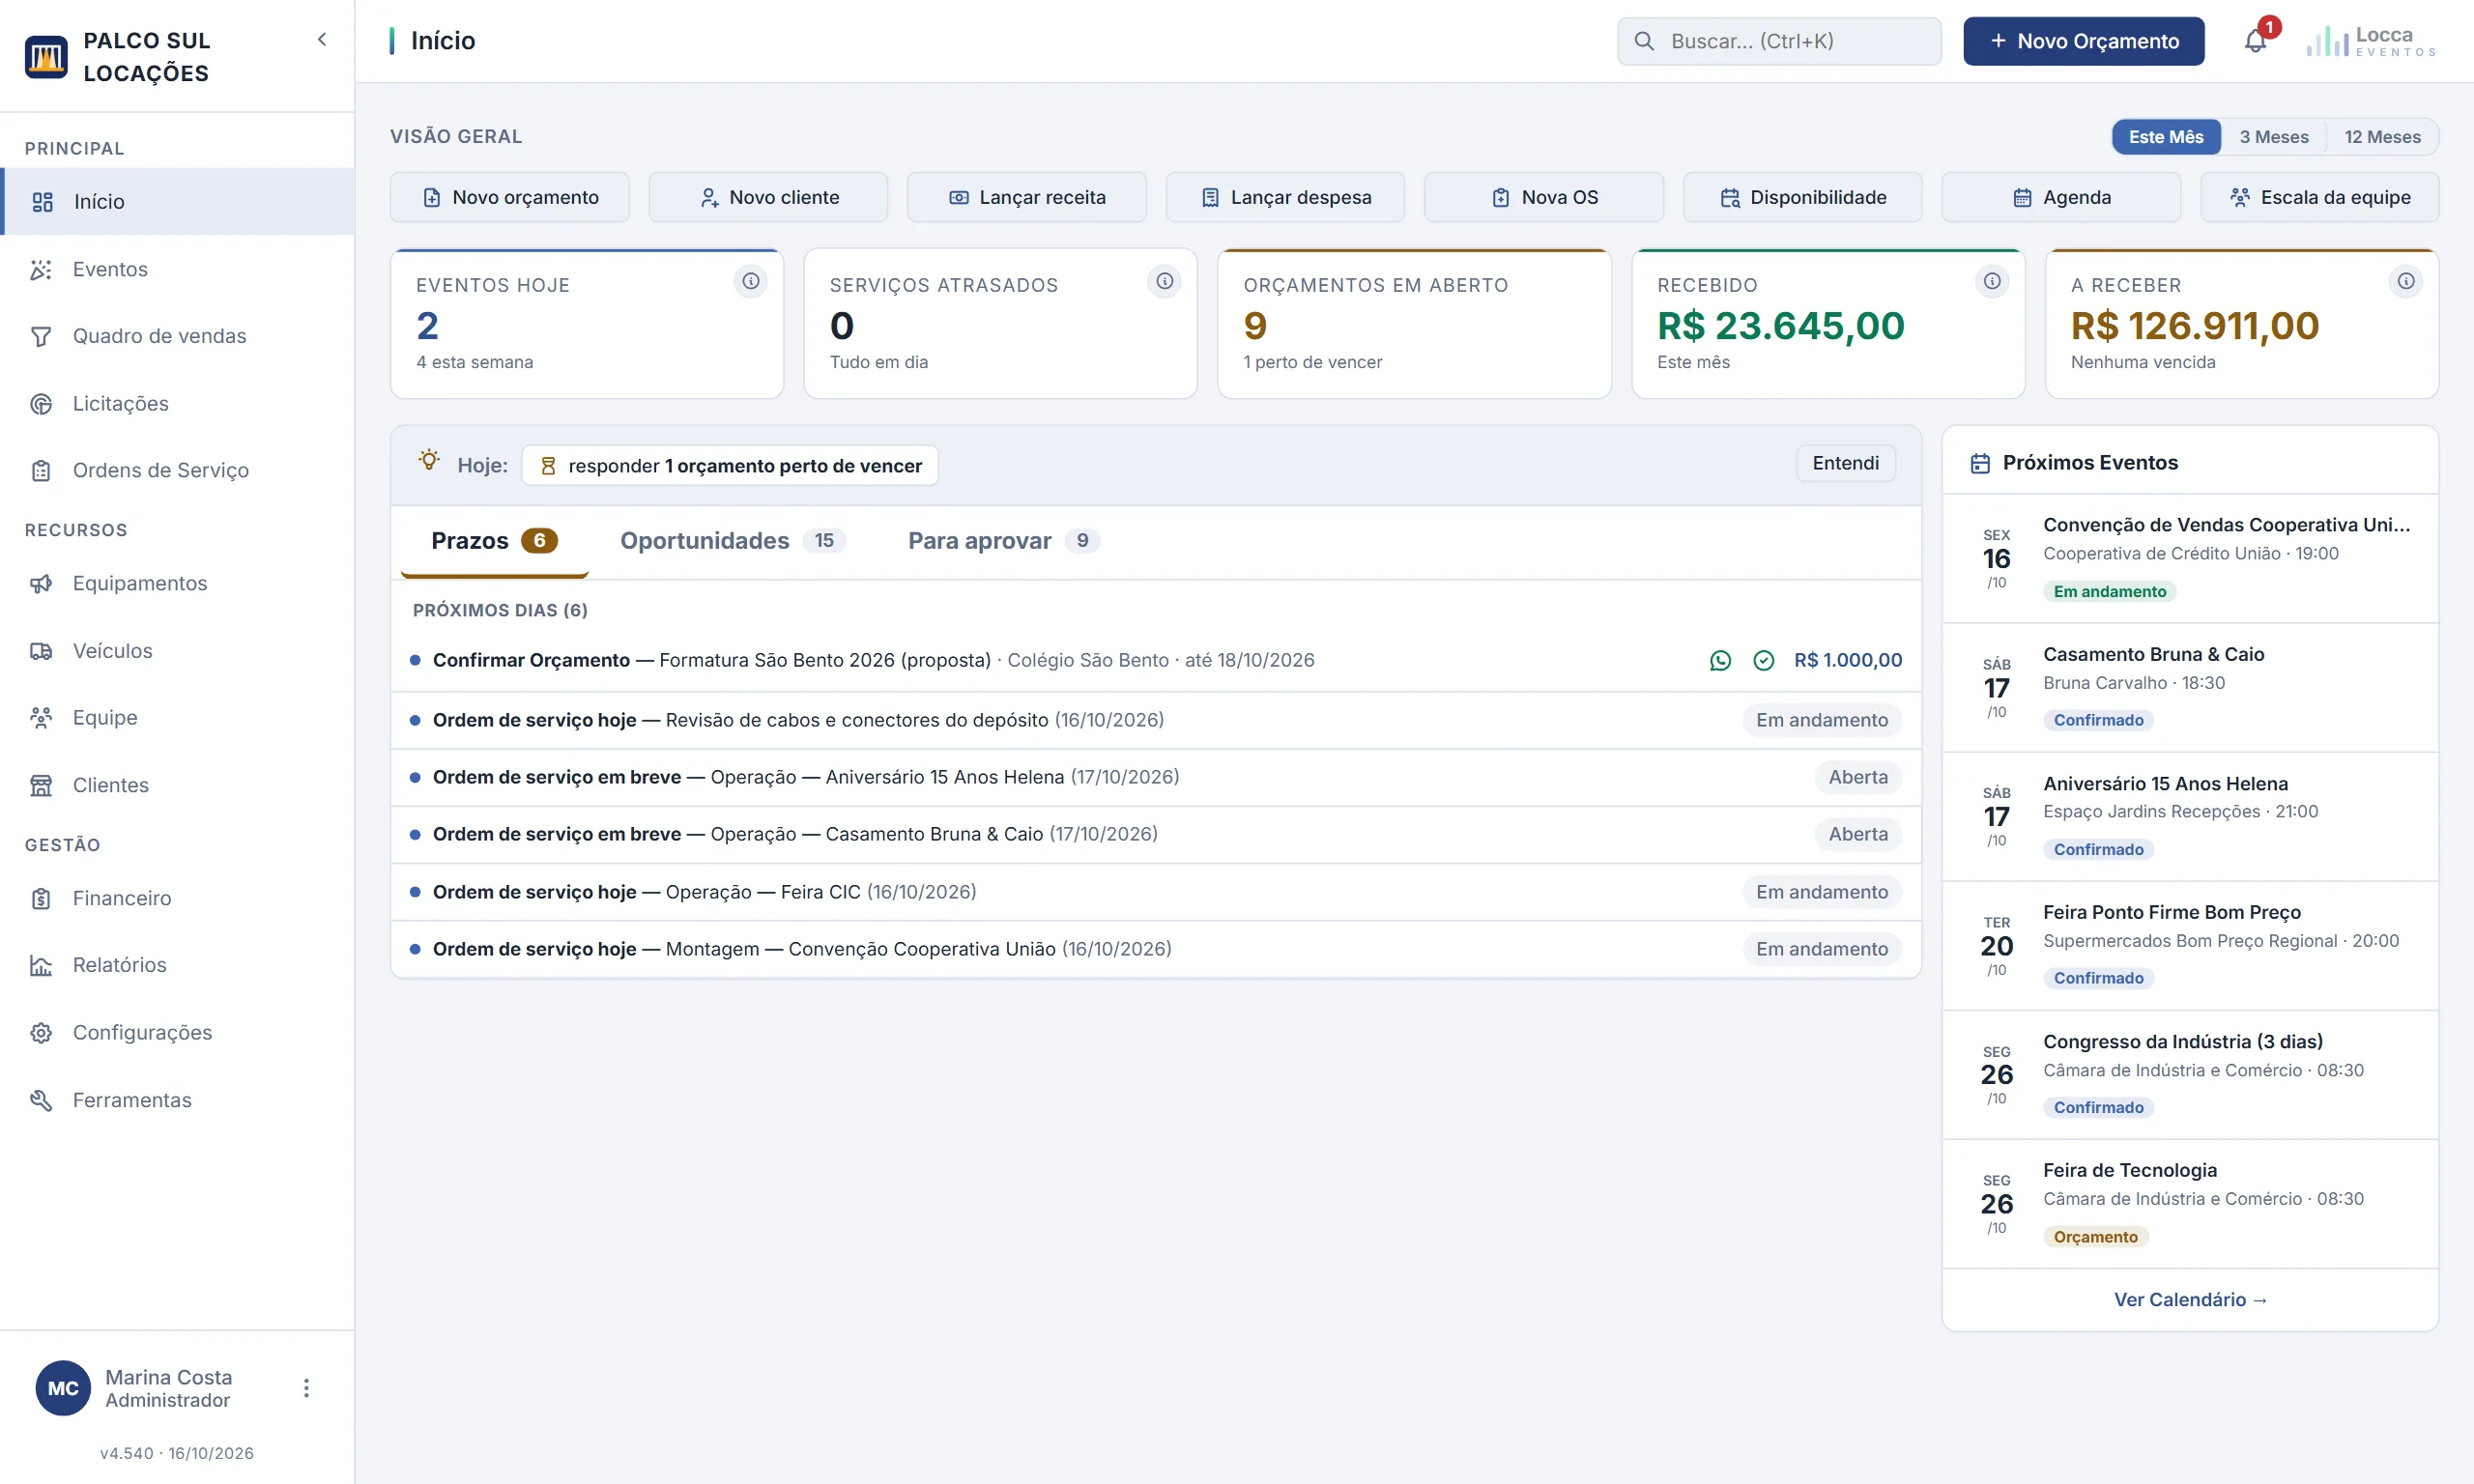Open Escala da equipe quick action

[2320, 197]
